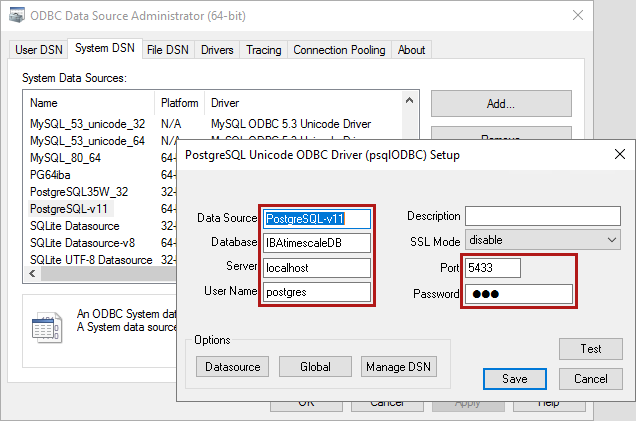The height and width of the screenshot is (421, 636).
Task: Click the horizontal scroll-left arrow
Action: (x=32, y=274)
